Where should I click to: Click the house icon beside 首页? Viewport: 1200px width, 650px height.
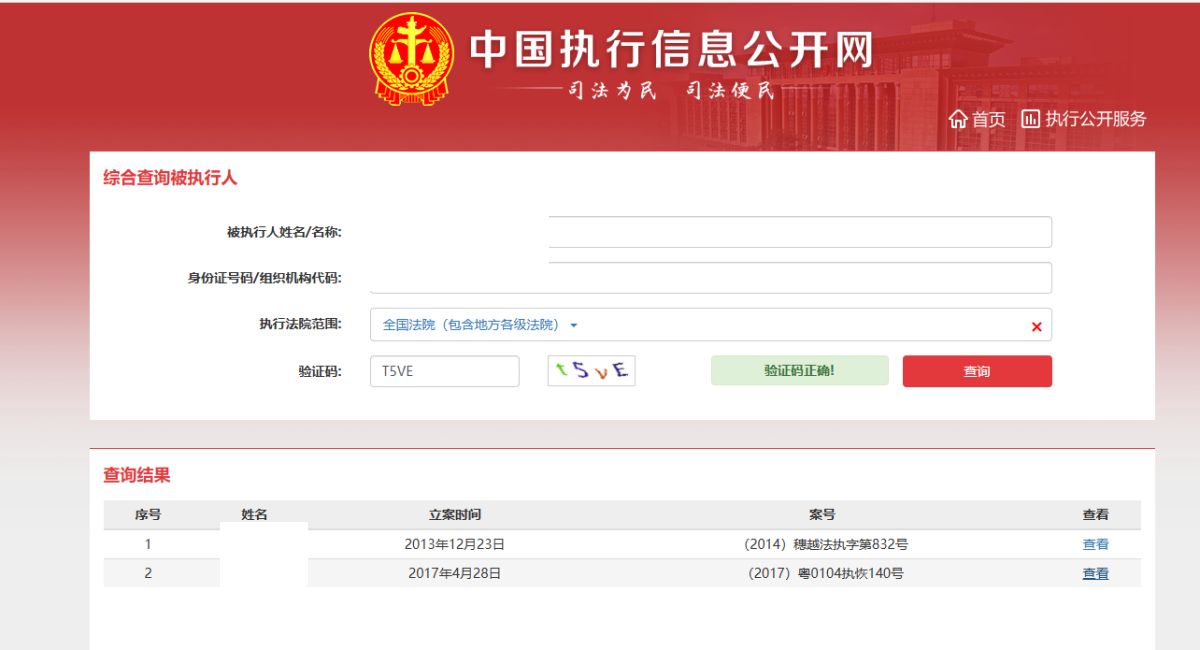[x=958, y=119]
